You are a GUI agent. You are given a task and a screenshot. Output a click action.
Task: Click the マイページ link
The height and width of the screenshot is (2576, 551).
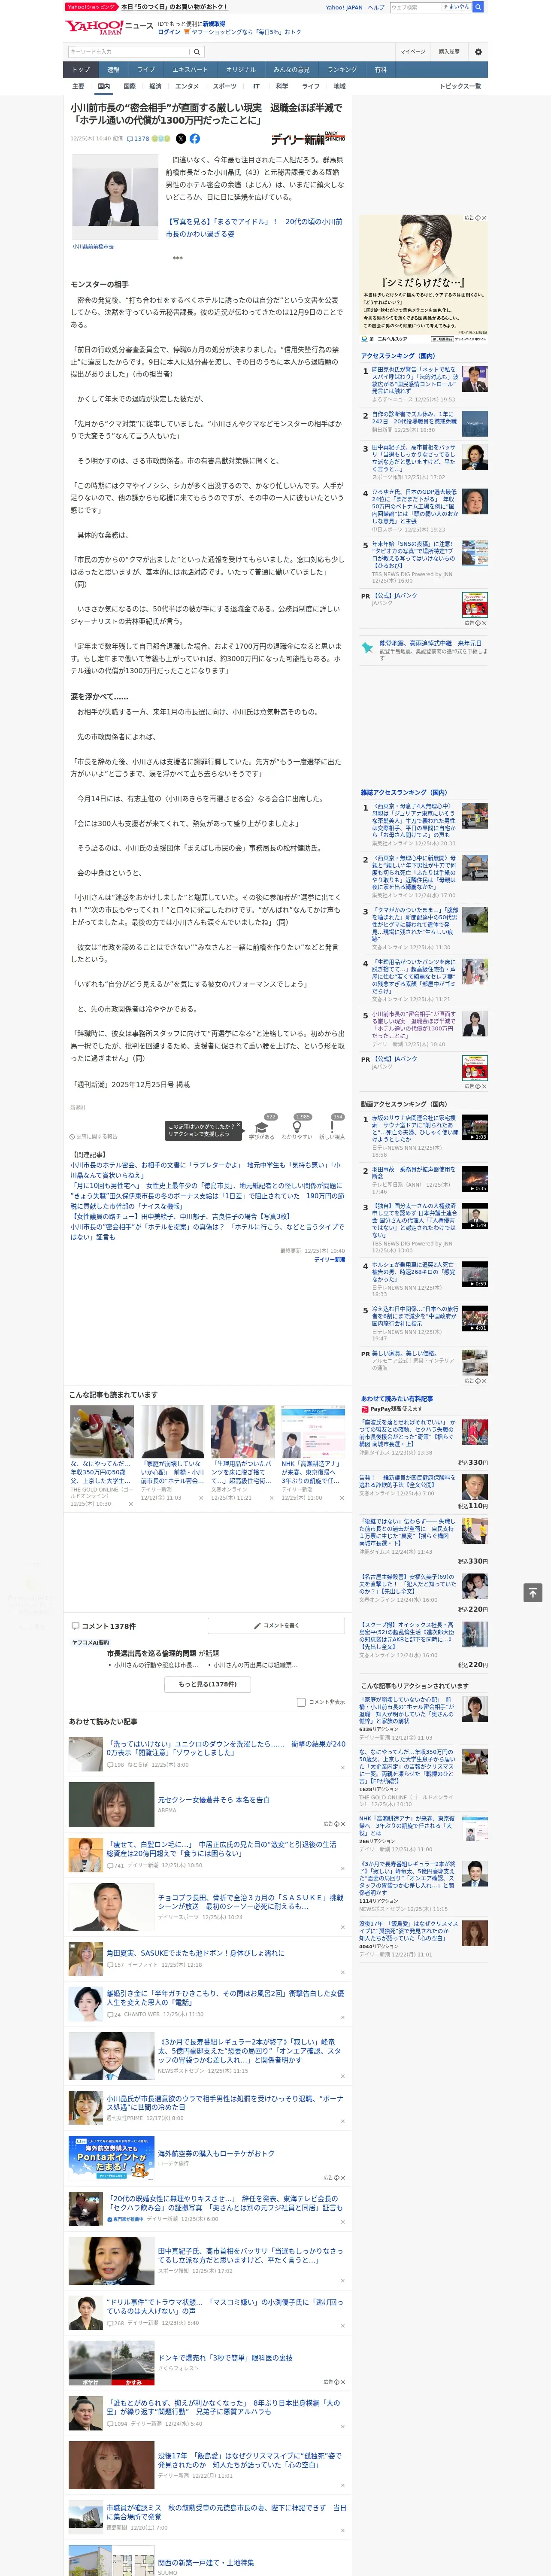click(x=412, y=51)
